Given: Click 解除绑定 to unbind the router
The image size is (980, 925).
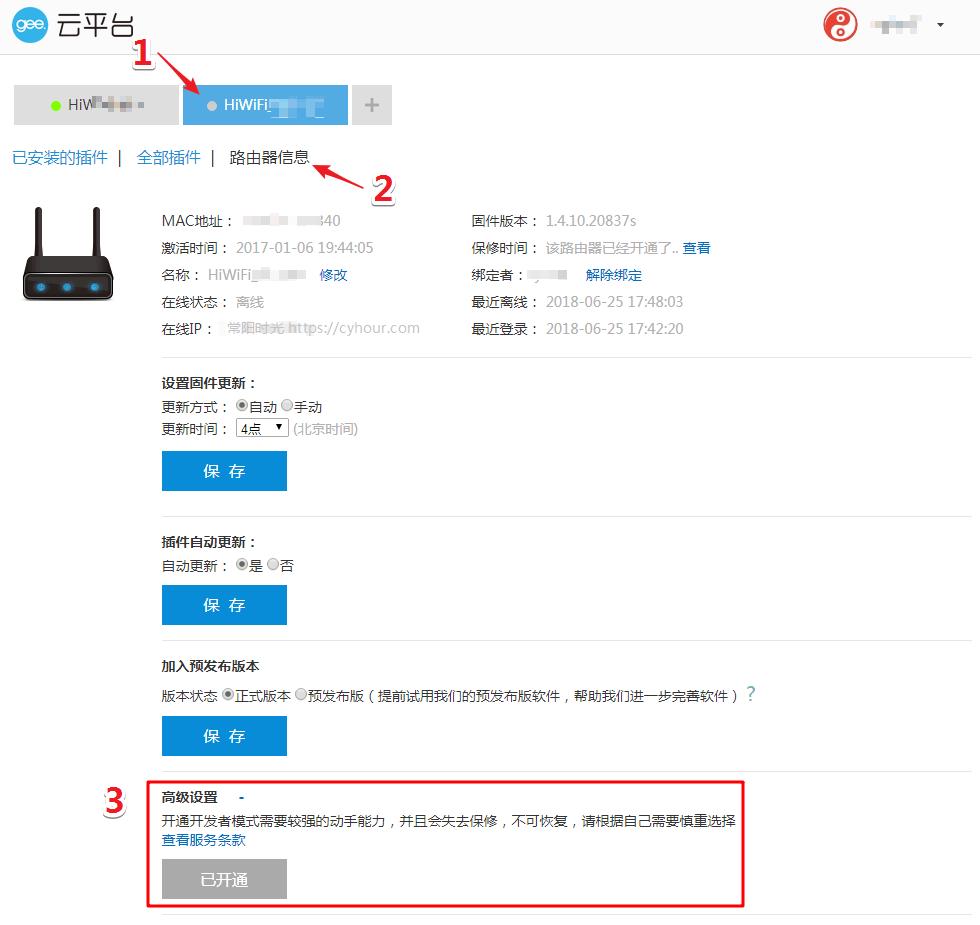Looking at the screenshot, I should tap(614, 274).
